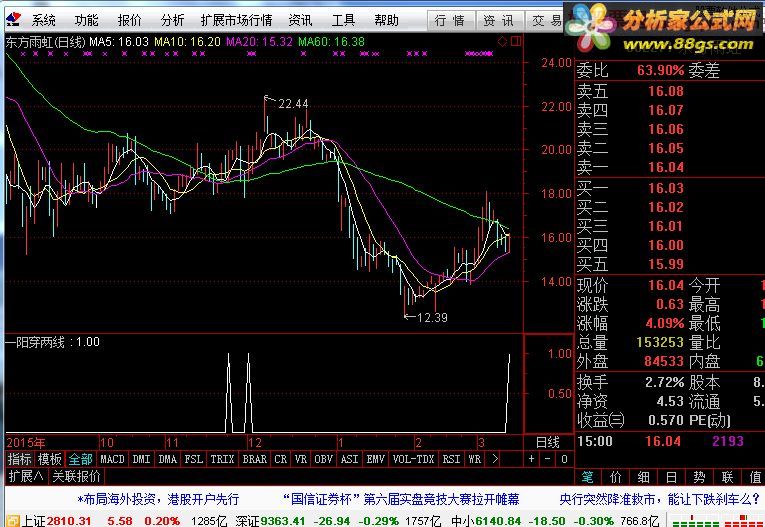The width and height of the screenshot is (765, 527).
Task: Open the 资讯 menu
Action: pos(300,20)
